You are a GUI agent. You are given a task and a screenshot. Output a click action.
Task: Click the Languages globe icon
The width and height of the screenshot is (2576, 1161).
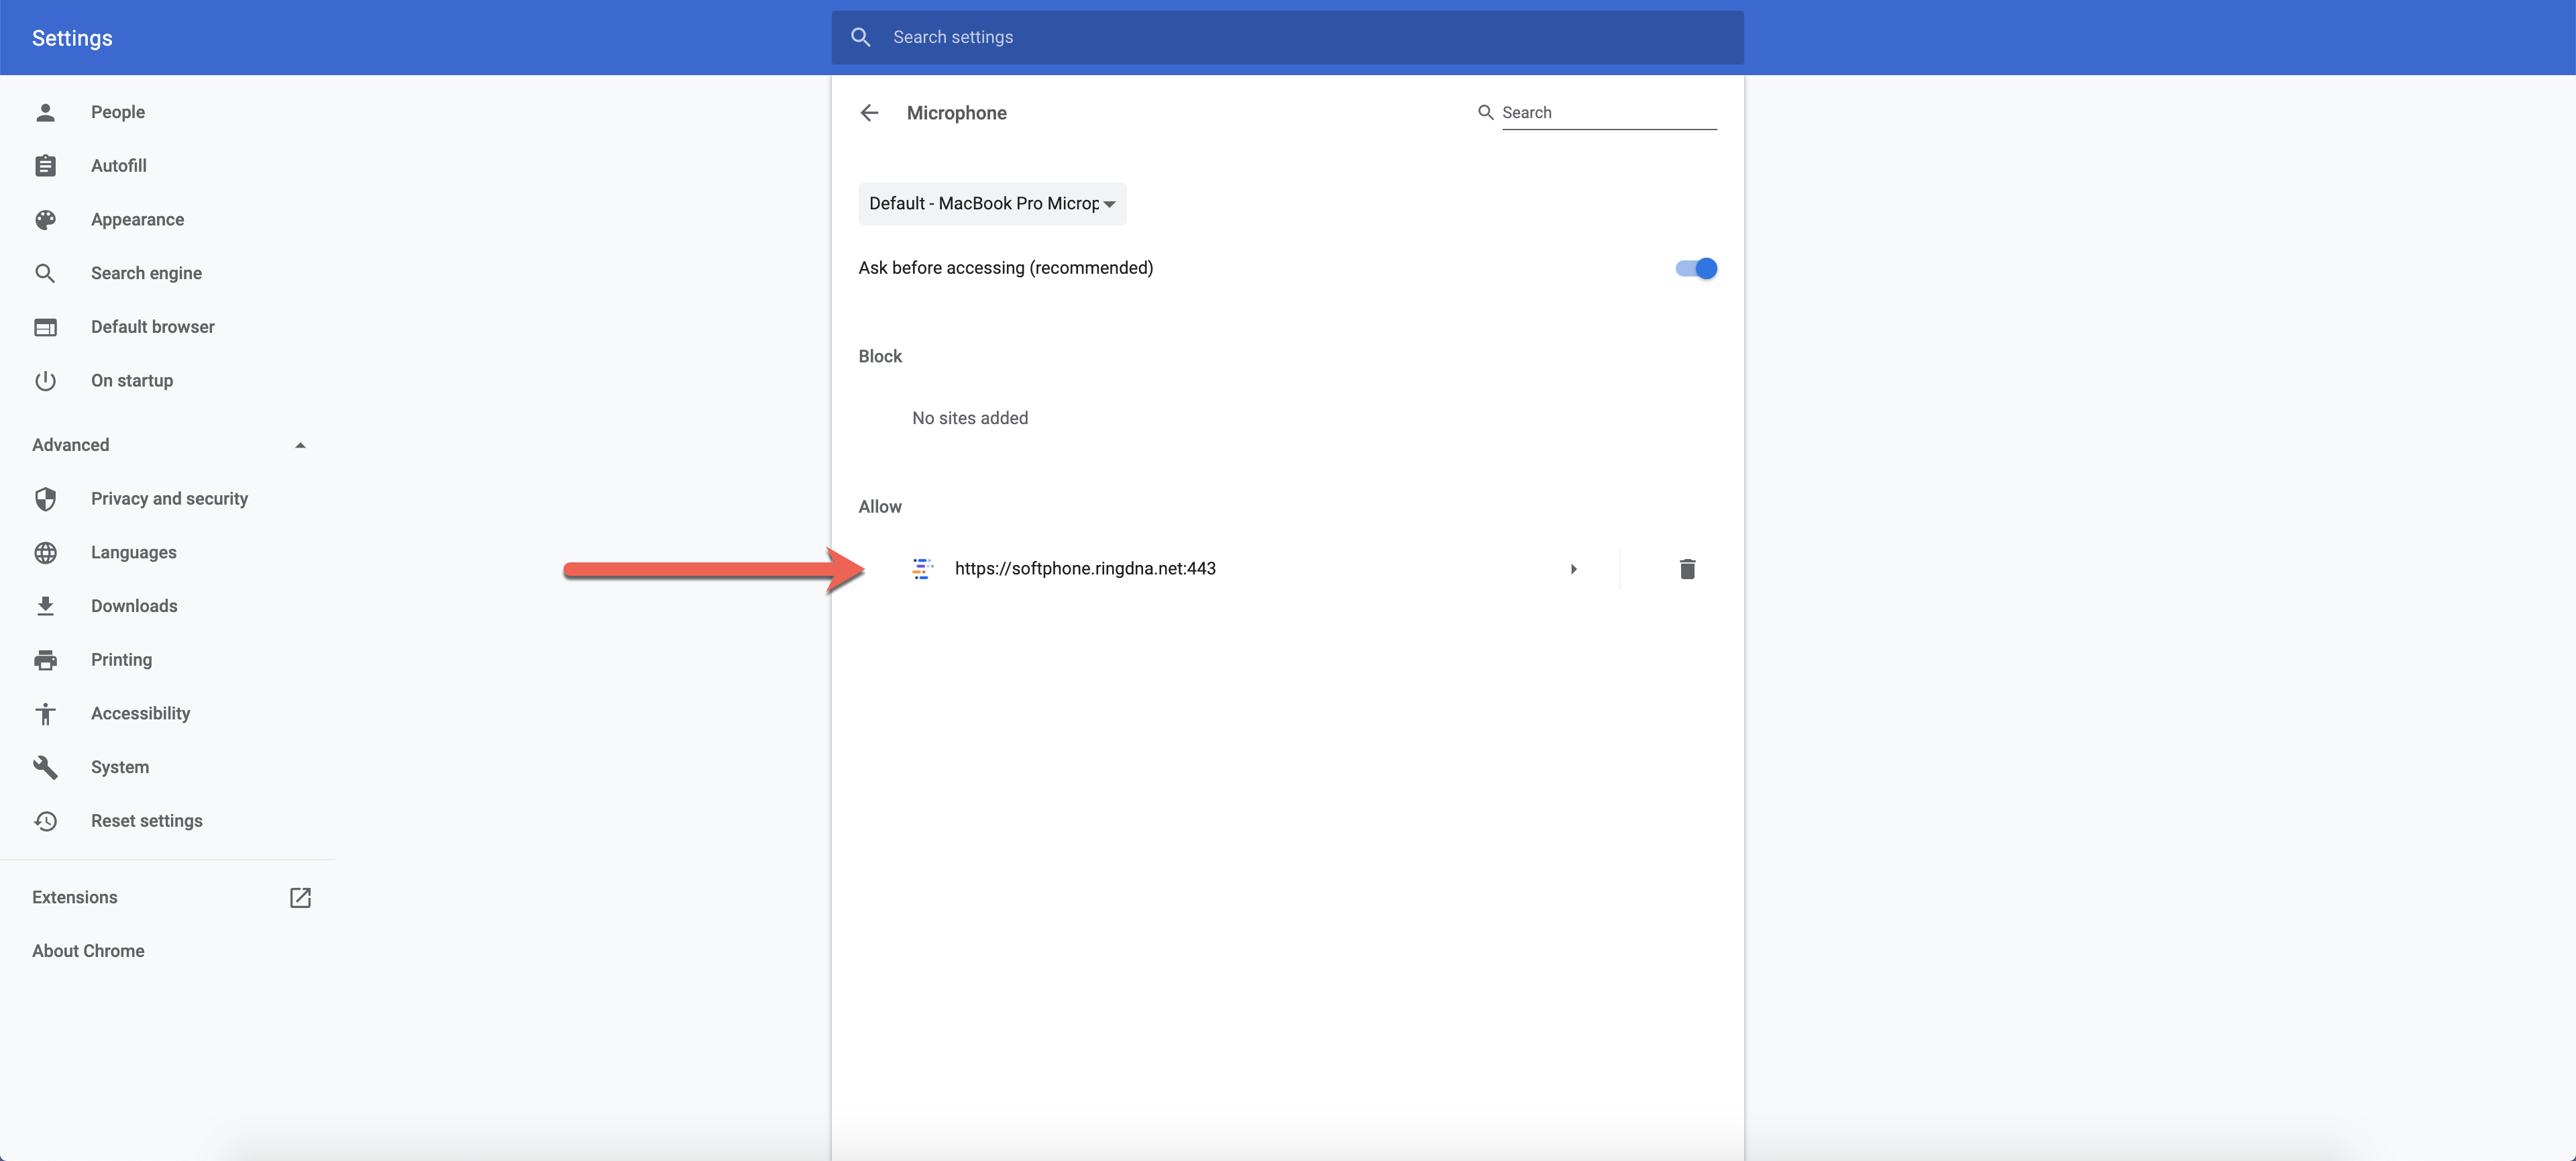(x=45, y=552)
